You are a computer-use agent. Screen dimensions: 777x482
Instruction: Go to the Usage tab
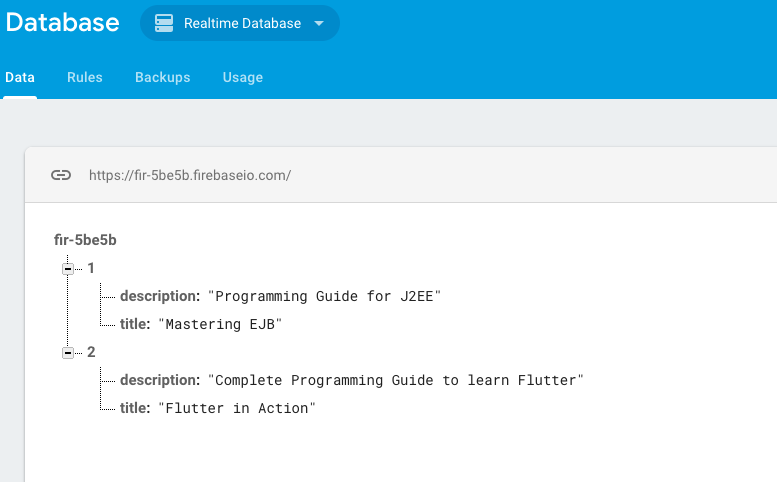tap(242, 77)
